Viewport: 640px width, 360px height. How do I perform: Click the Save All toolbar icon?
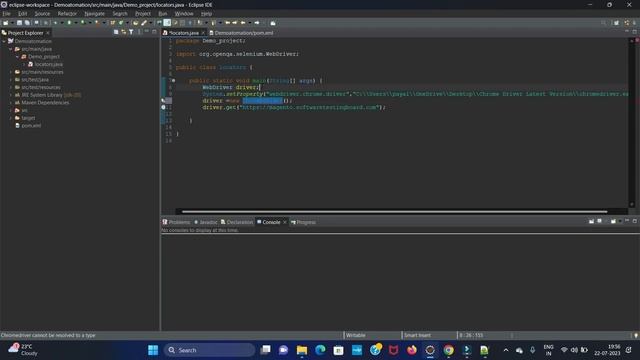(27, 23)
